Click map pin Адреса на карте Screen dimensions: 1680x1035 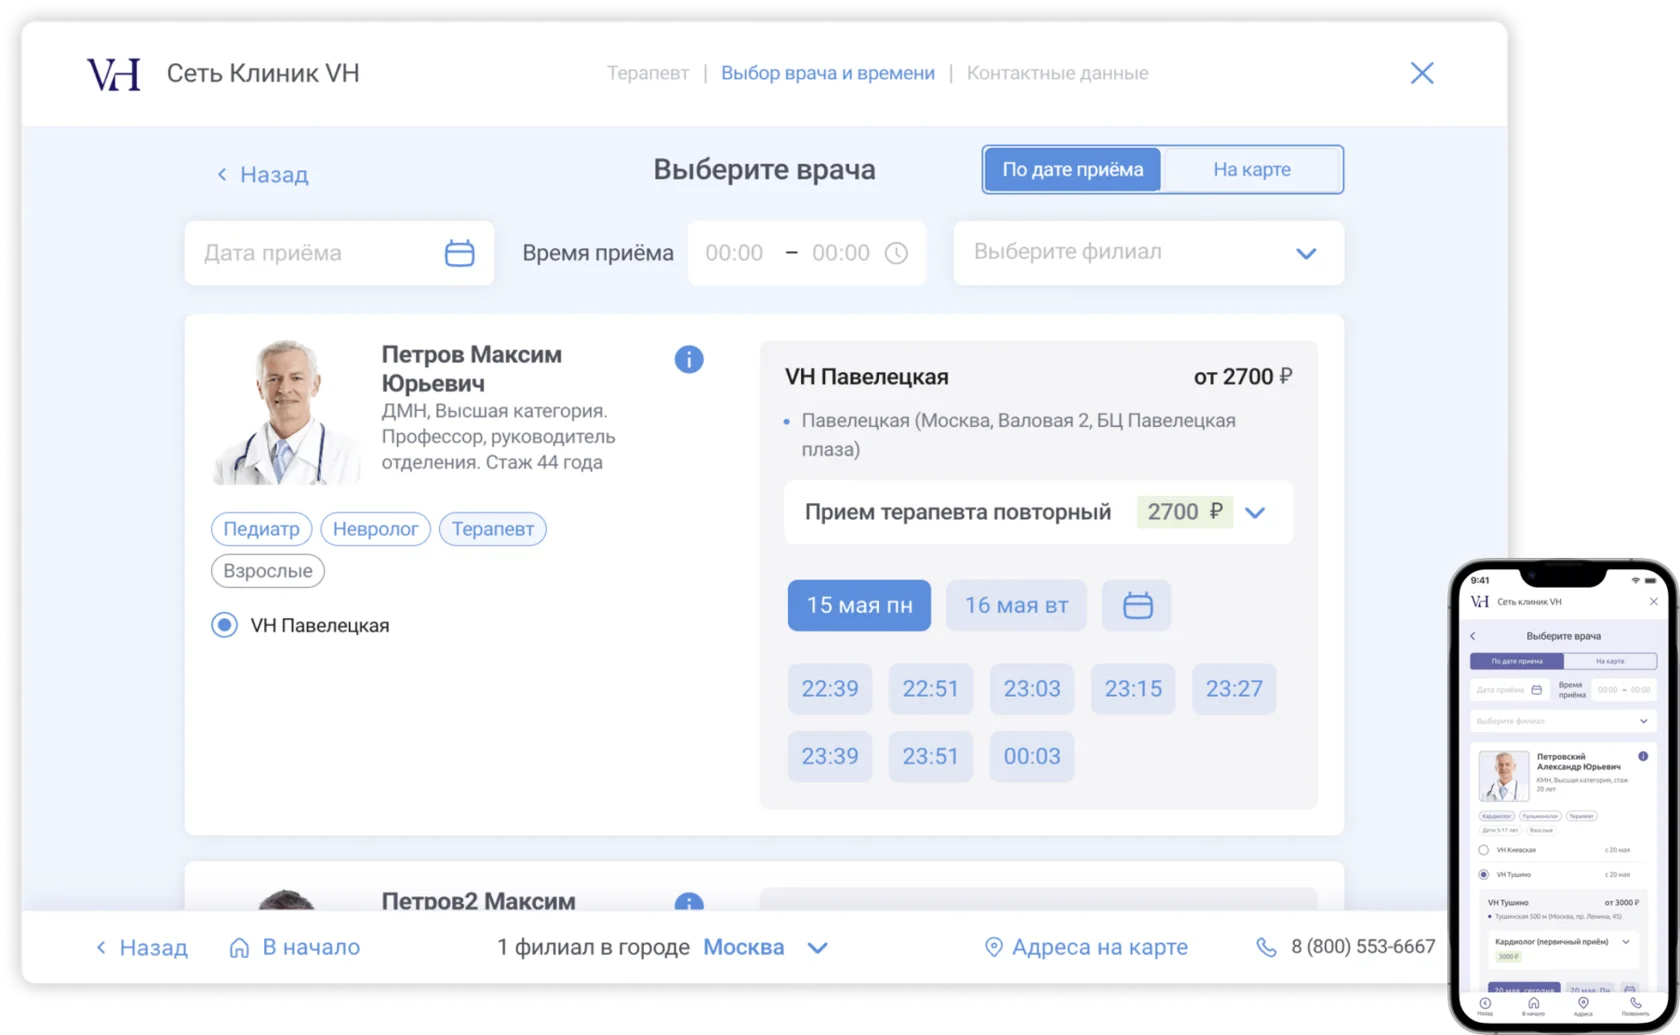click(x=993, y=947)
